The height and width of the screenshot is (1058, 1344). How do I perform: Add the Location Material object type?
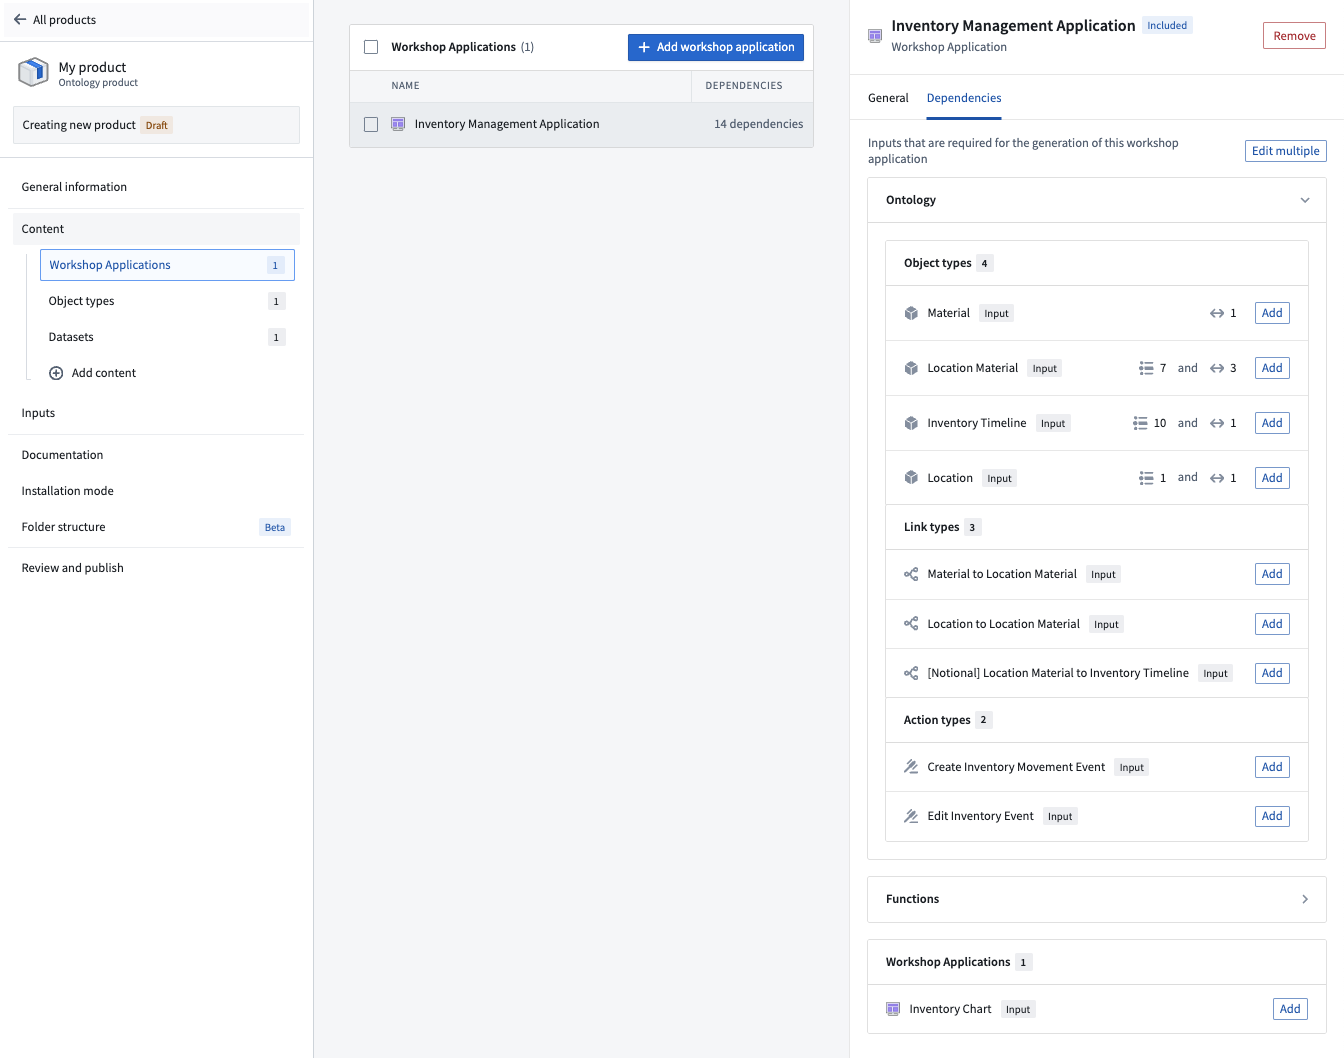pos(1272,368)
